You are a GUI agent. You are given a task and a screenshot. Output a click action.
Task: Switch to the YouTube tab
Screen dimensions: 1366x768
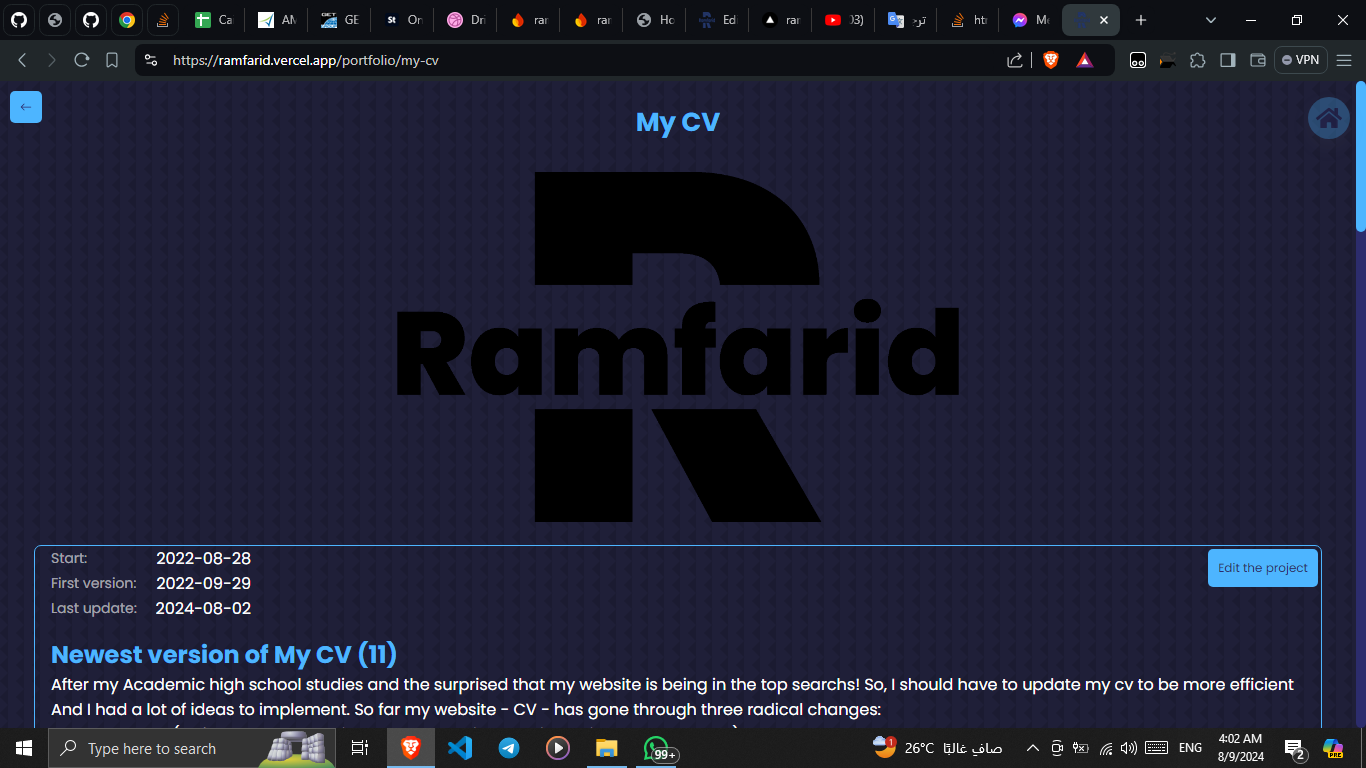point(843,20)
